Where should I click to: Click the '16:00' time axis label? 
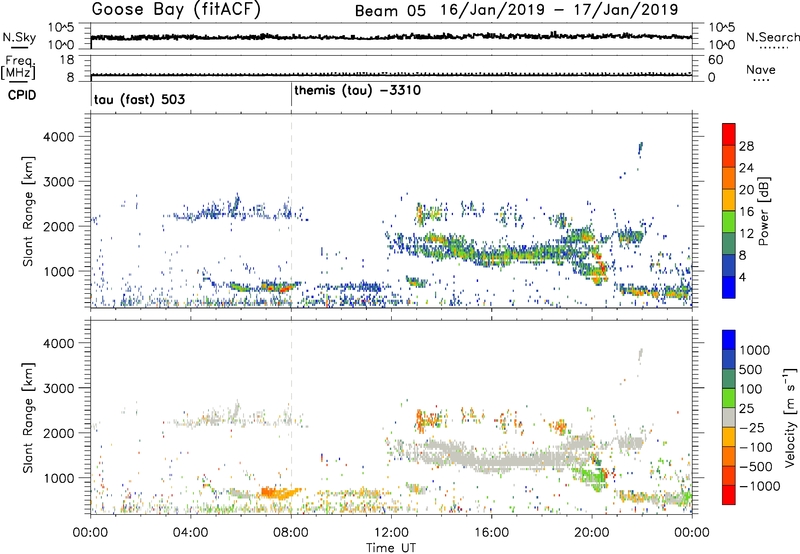(491, 533)
